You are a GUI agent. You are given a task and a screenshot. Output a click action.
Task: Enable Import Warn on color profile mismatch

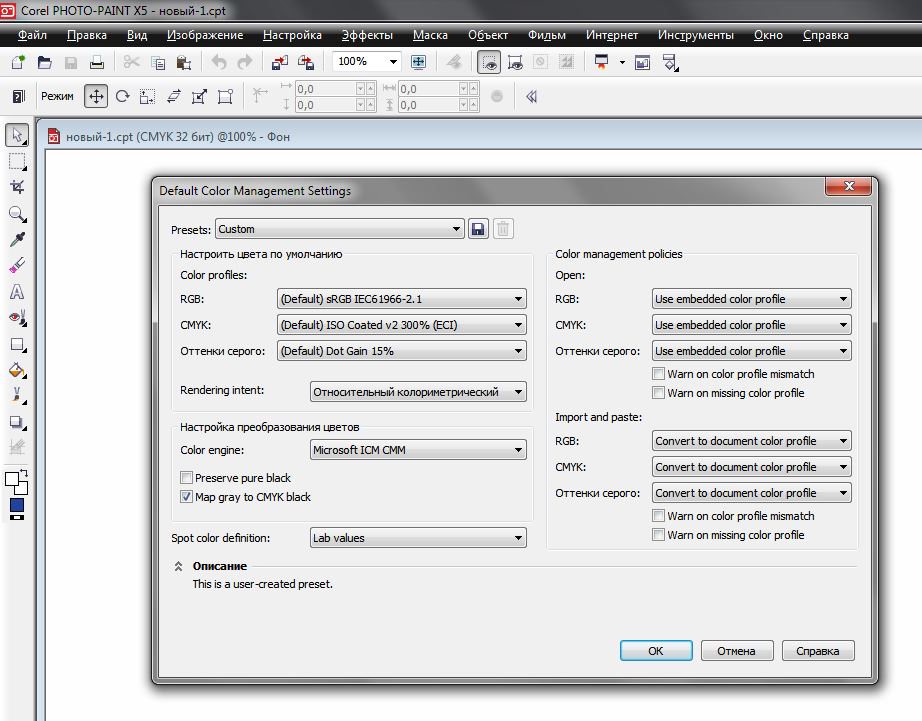tap(659, 515)
